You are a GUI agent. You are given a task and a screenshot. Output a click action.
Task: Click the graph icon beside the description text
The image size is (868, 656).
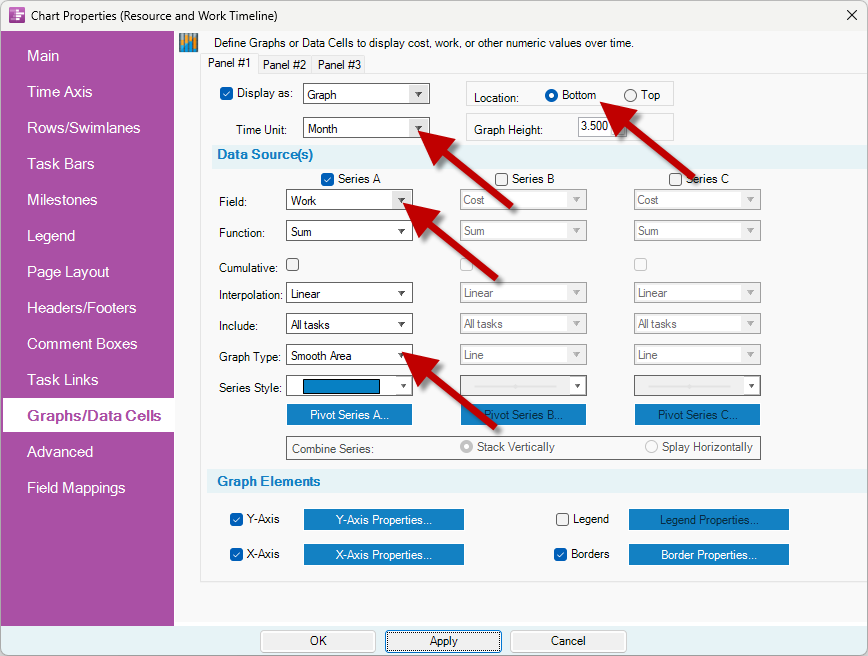click(188, 42)
